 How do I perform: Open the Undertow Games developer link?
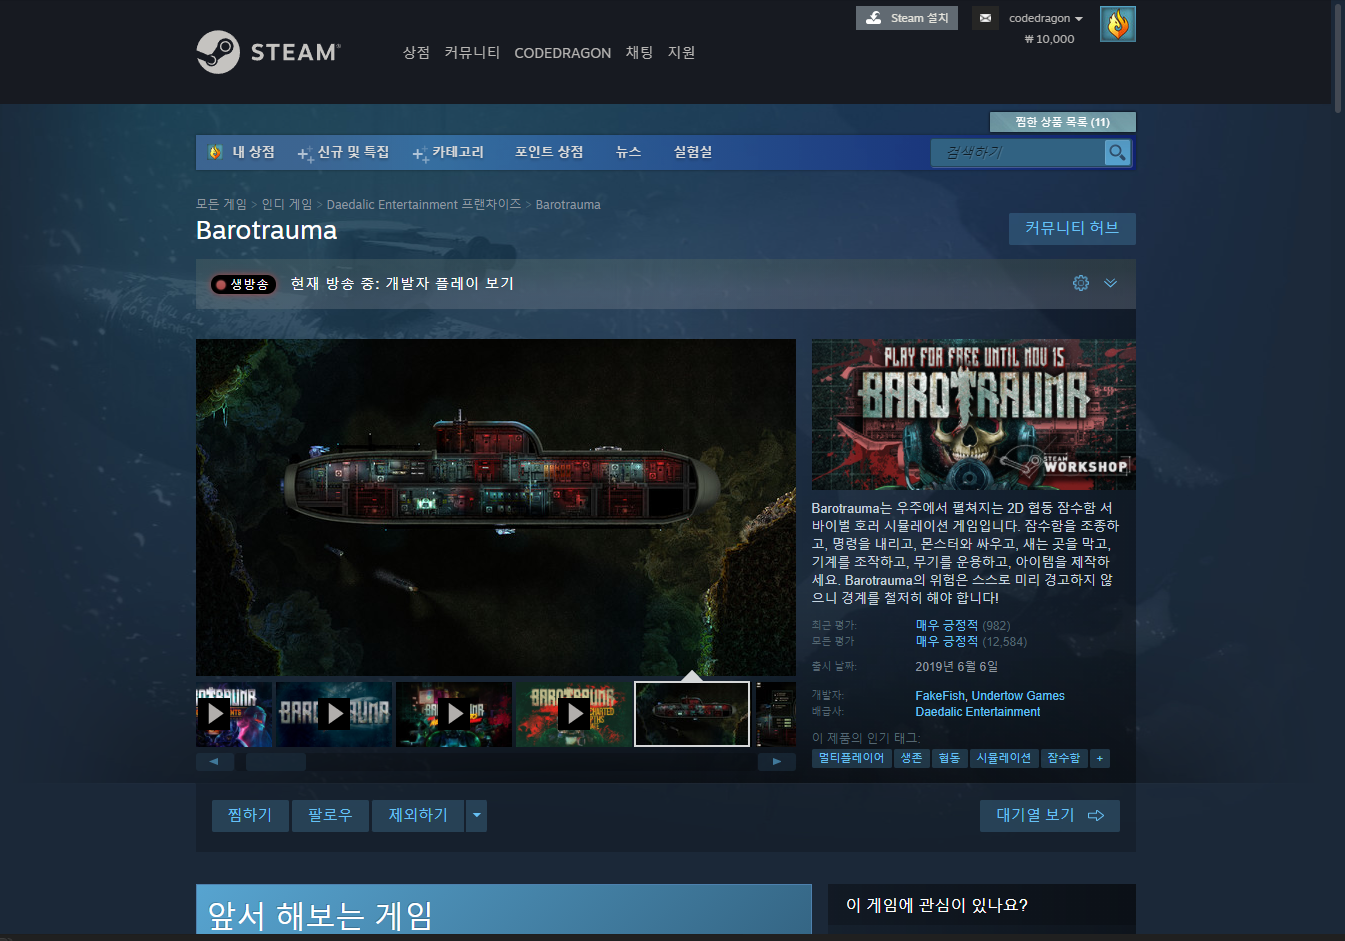point(1018,696)
